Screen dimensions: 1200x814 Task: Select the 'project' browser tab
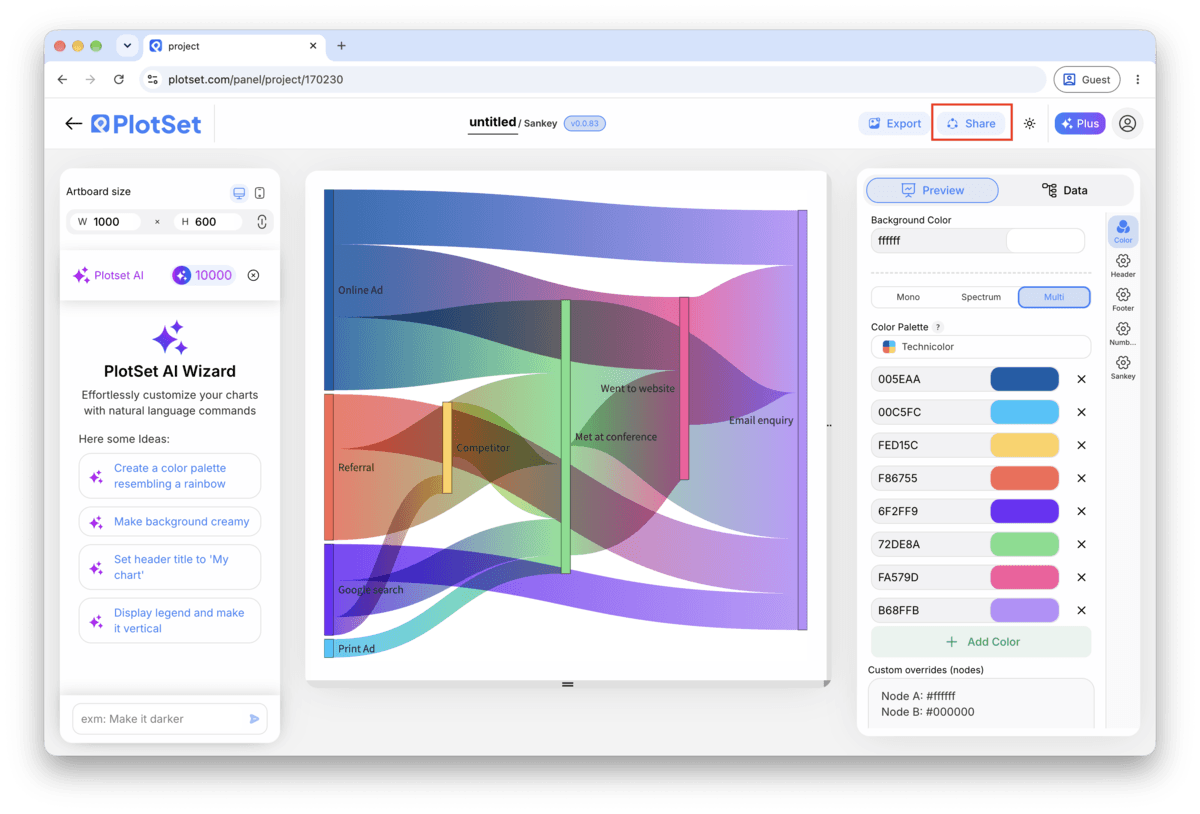[x=234, y=46]
